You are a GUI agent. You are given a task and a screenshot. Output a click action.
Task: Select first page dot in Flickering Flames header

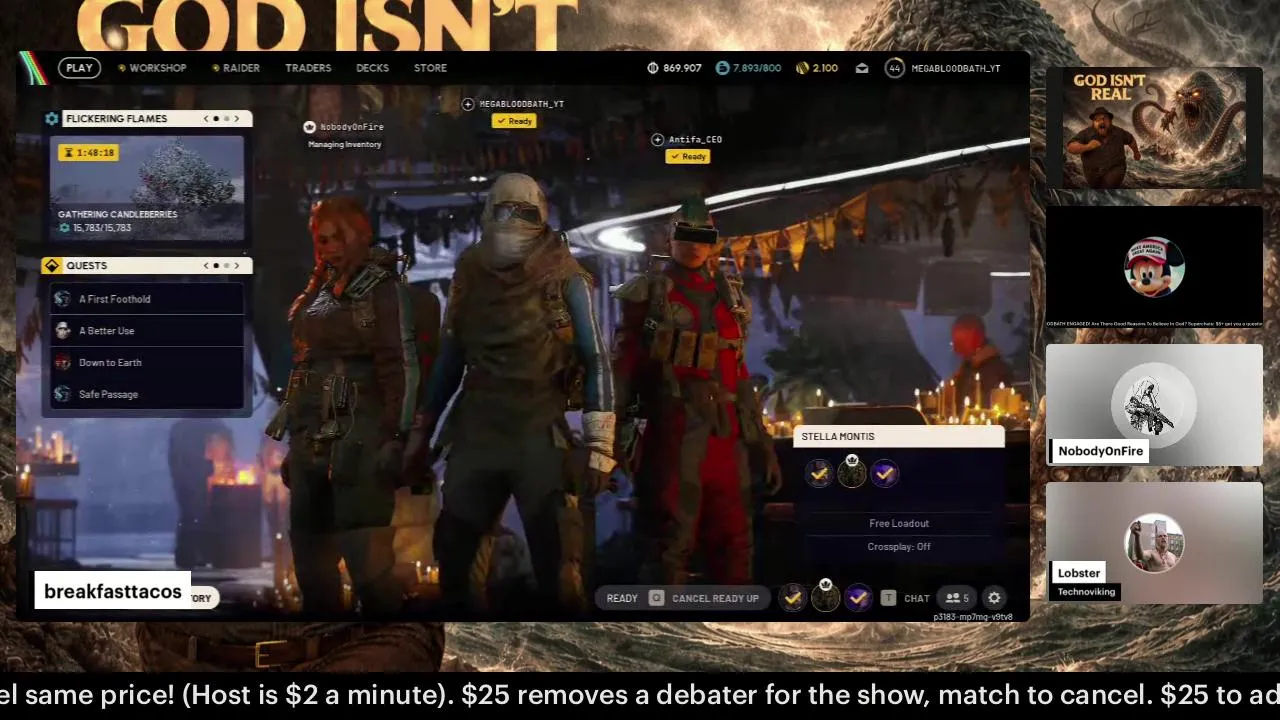[x=216, y=119]
